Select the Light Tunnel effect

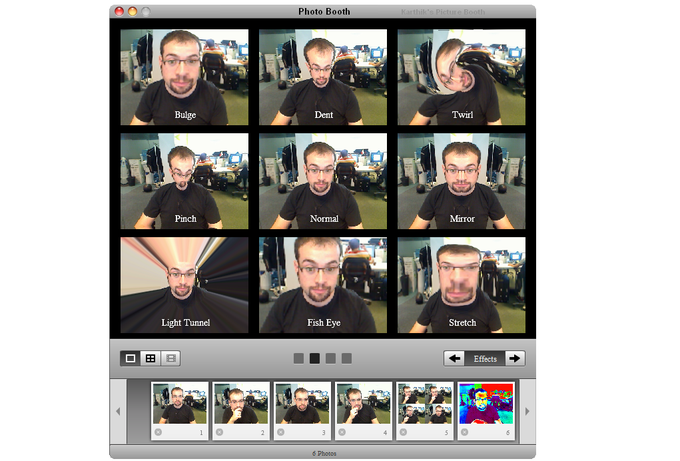coord(185,285)
